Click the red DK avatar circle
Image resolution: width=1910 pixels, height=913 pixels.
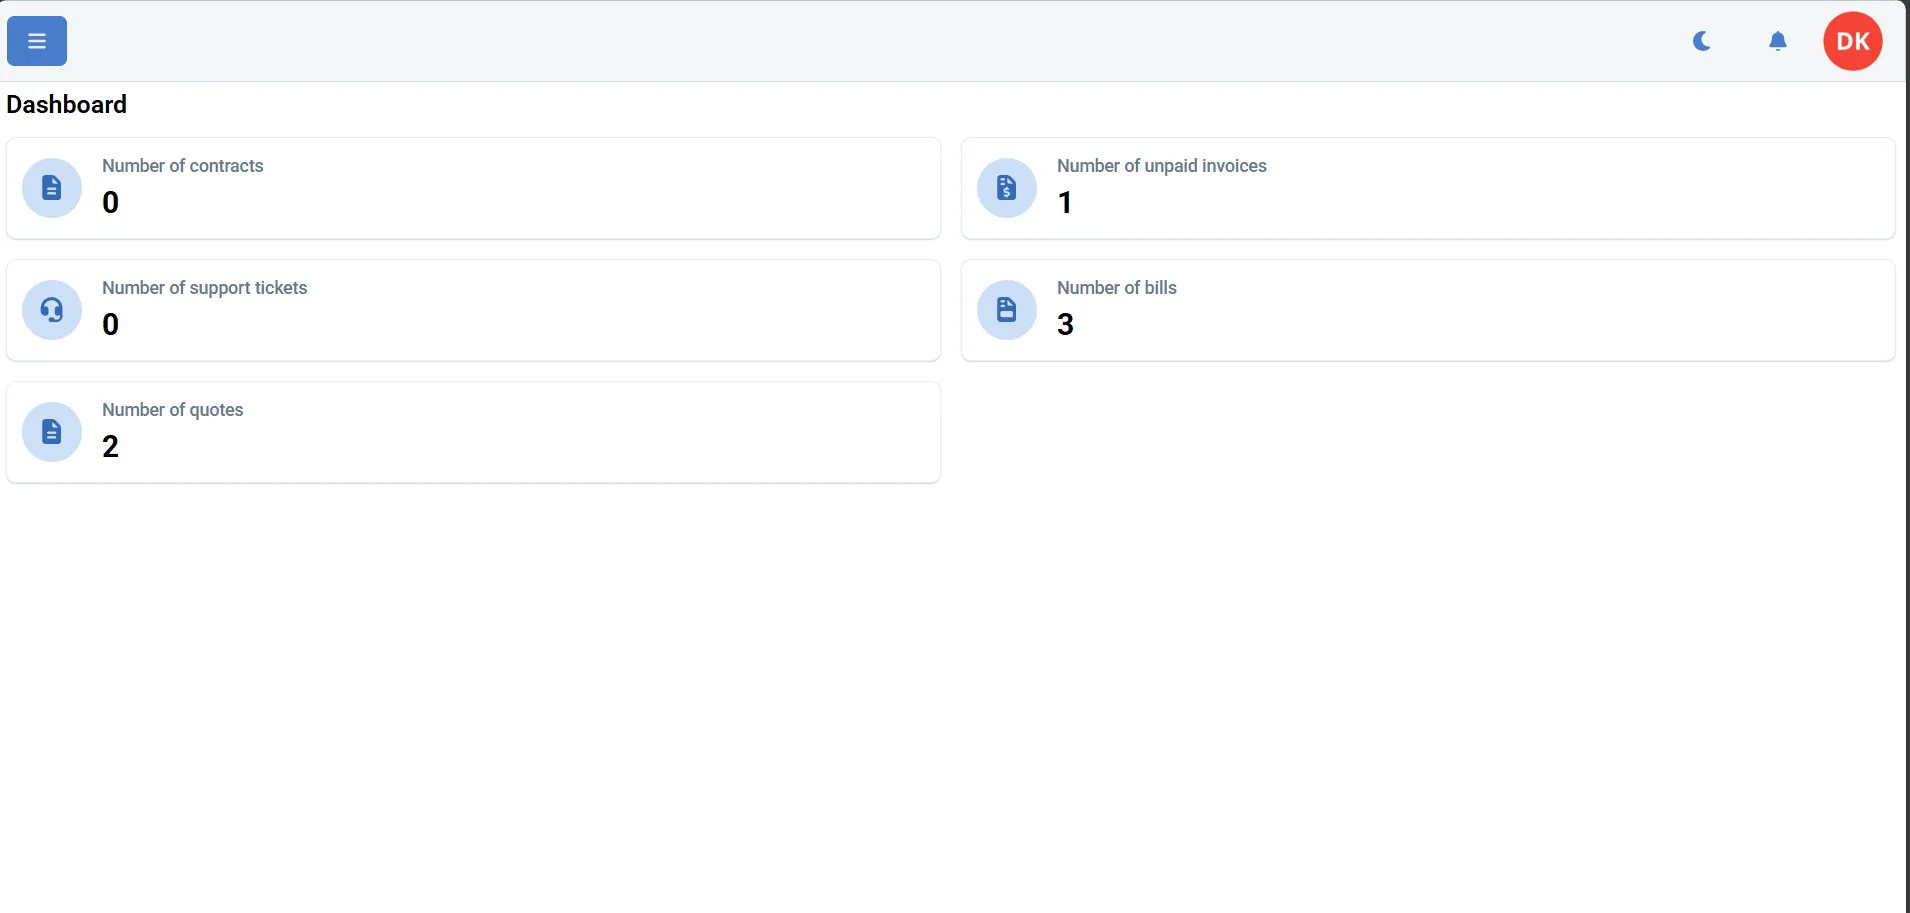click(1852, 41)
